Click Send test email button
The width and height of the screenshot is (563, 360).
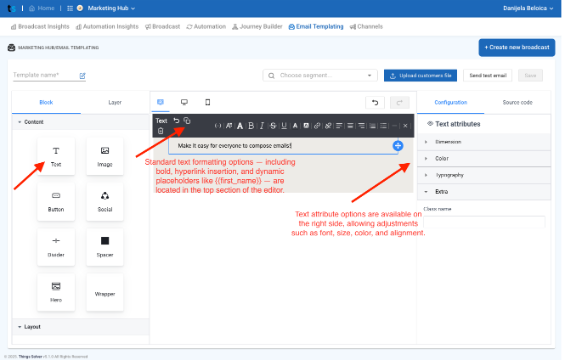click(x=488, y=75)
